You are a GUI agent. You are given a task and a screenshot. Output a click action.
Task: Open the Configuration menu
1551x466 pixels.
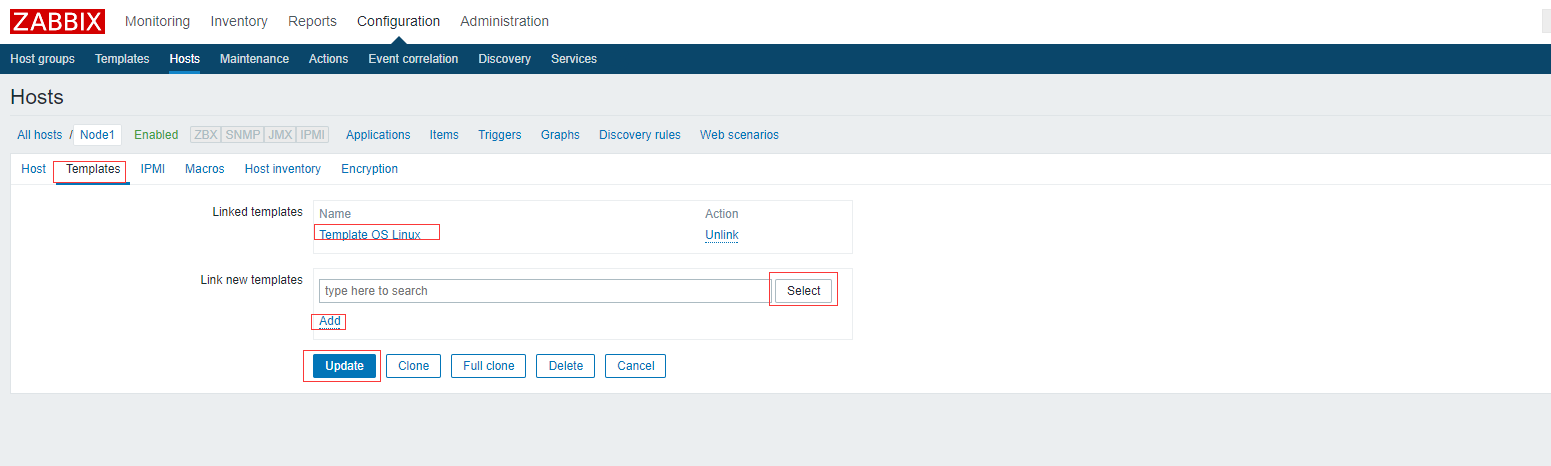(x=398, y=21)
